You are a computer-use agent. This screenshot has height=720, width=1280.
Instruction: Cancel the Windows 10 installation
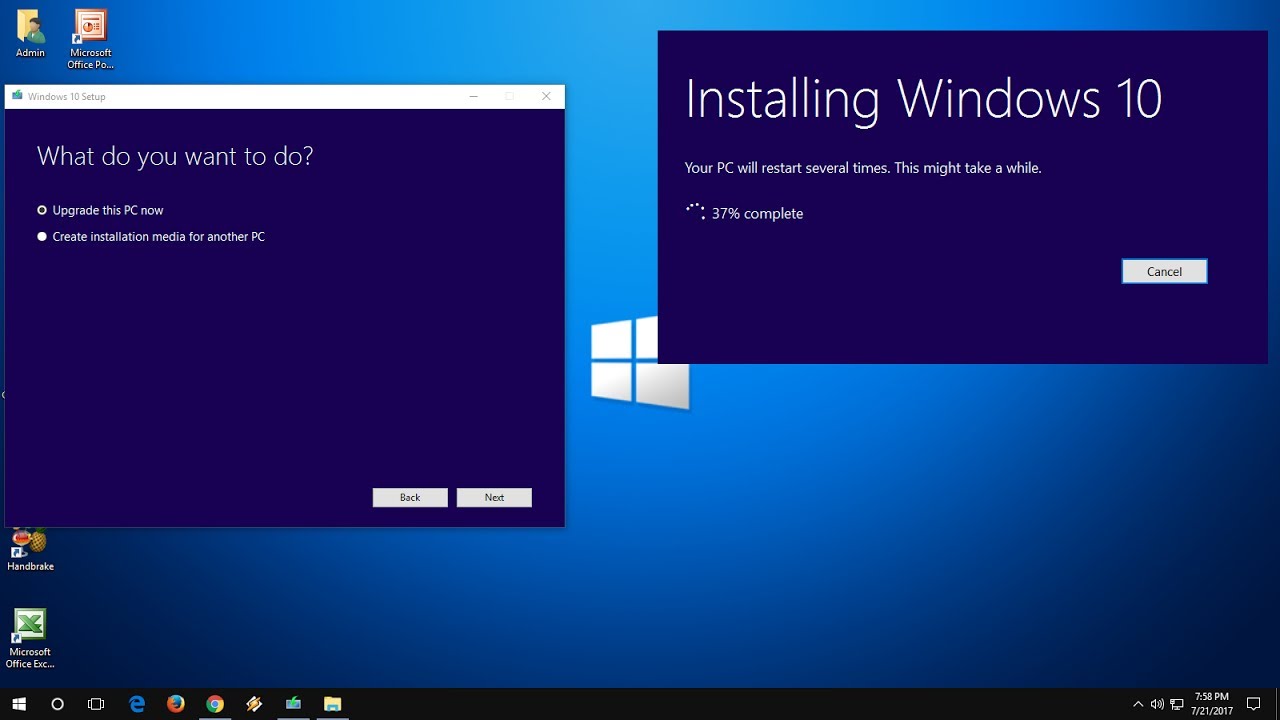coord(1164,271)
